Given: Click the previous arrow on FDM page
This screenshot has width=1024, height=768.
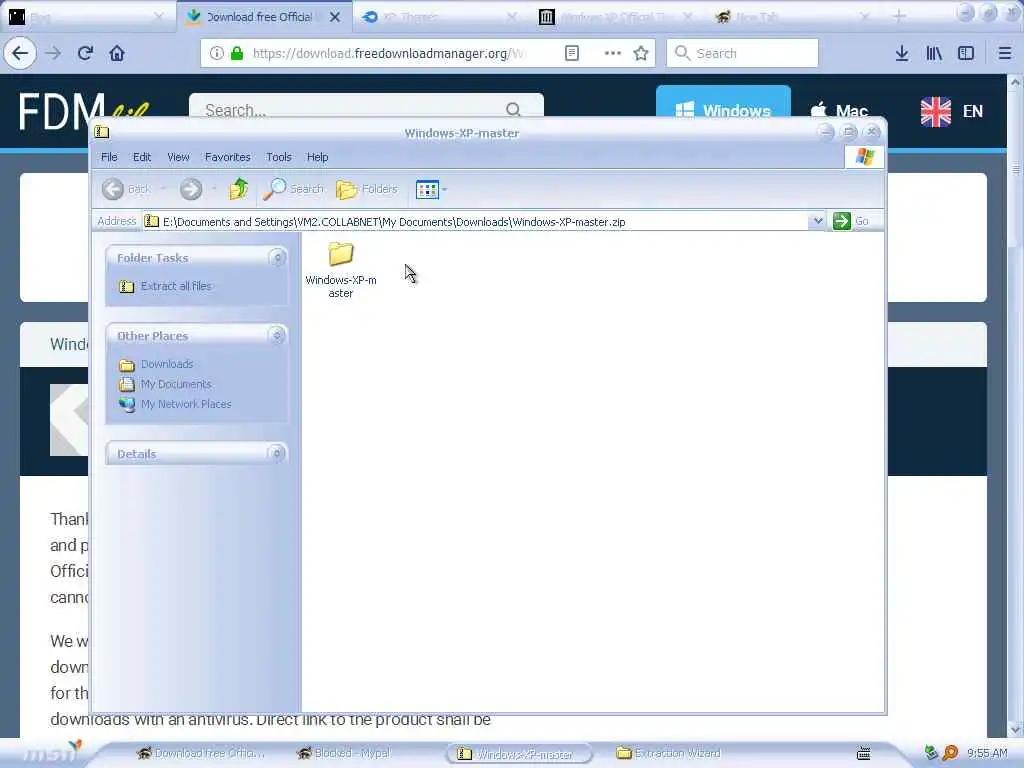Looking at the screenshot, I should coord(70,419).
